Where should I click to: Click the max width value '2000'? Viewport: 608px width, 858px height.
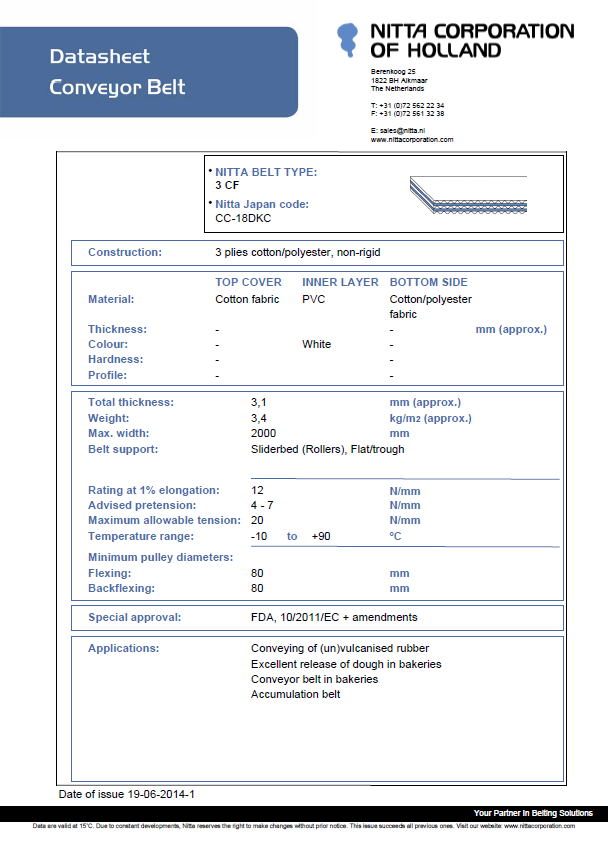[x=263, y=433]
